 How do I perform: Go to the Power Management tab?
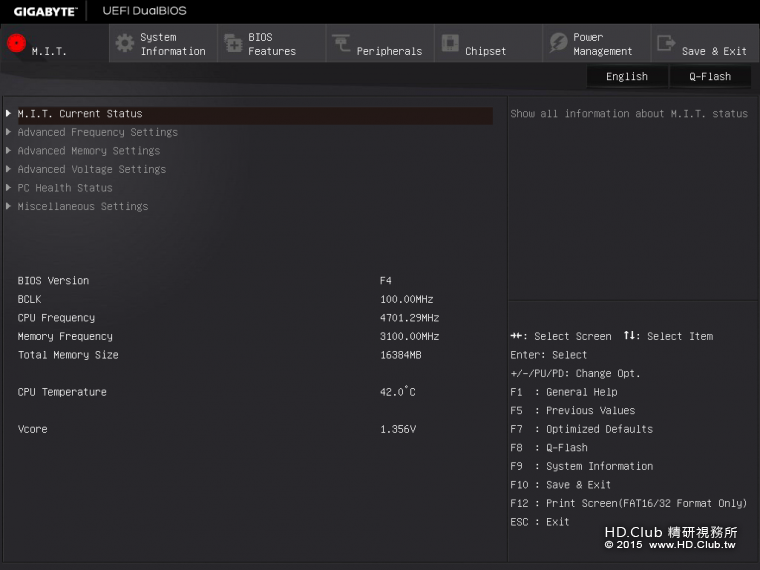tap(602, 44)
